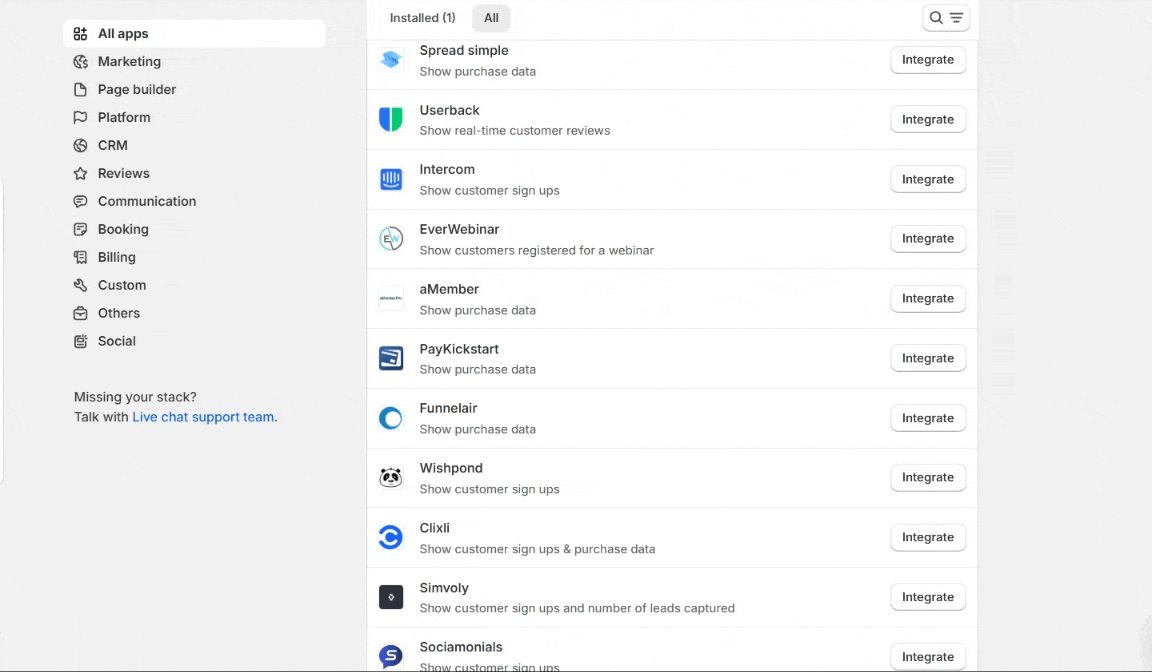The image size is (1152, 672).
Task: Click the Intercom app logo
Action: tap(391, 179)
